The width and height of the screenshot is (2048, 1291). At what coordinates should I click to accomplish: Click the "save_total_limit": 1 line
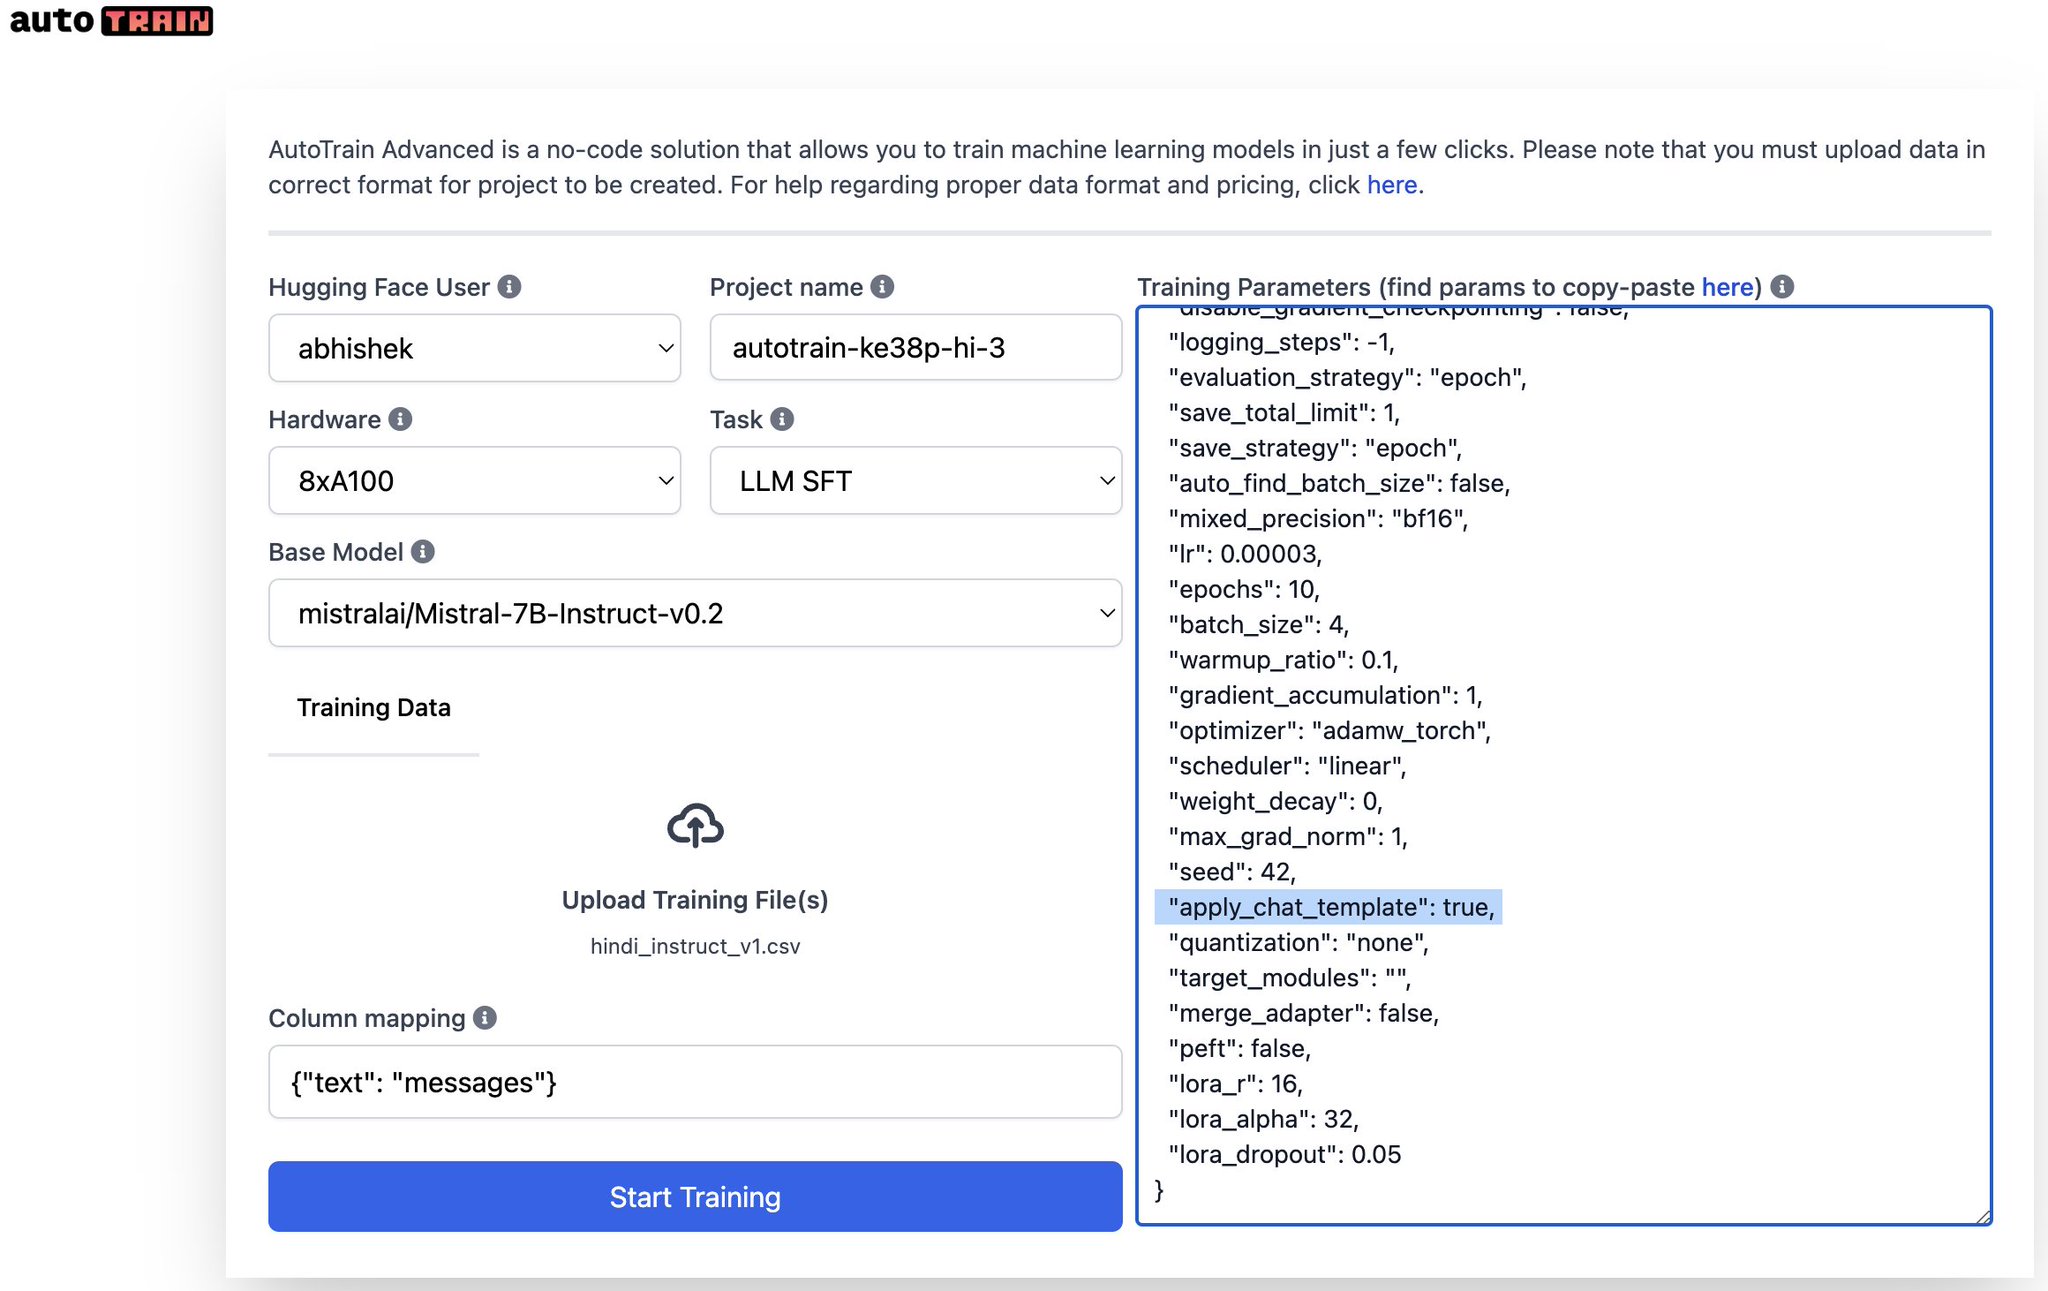[x=1284, y=413]
